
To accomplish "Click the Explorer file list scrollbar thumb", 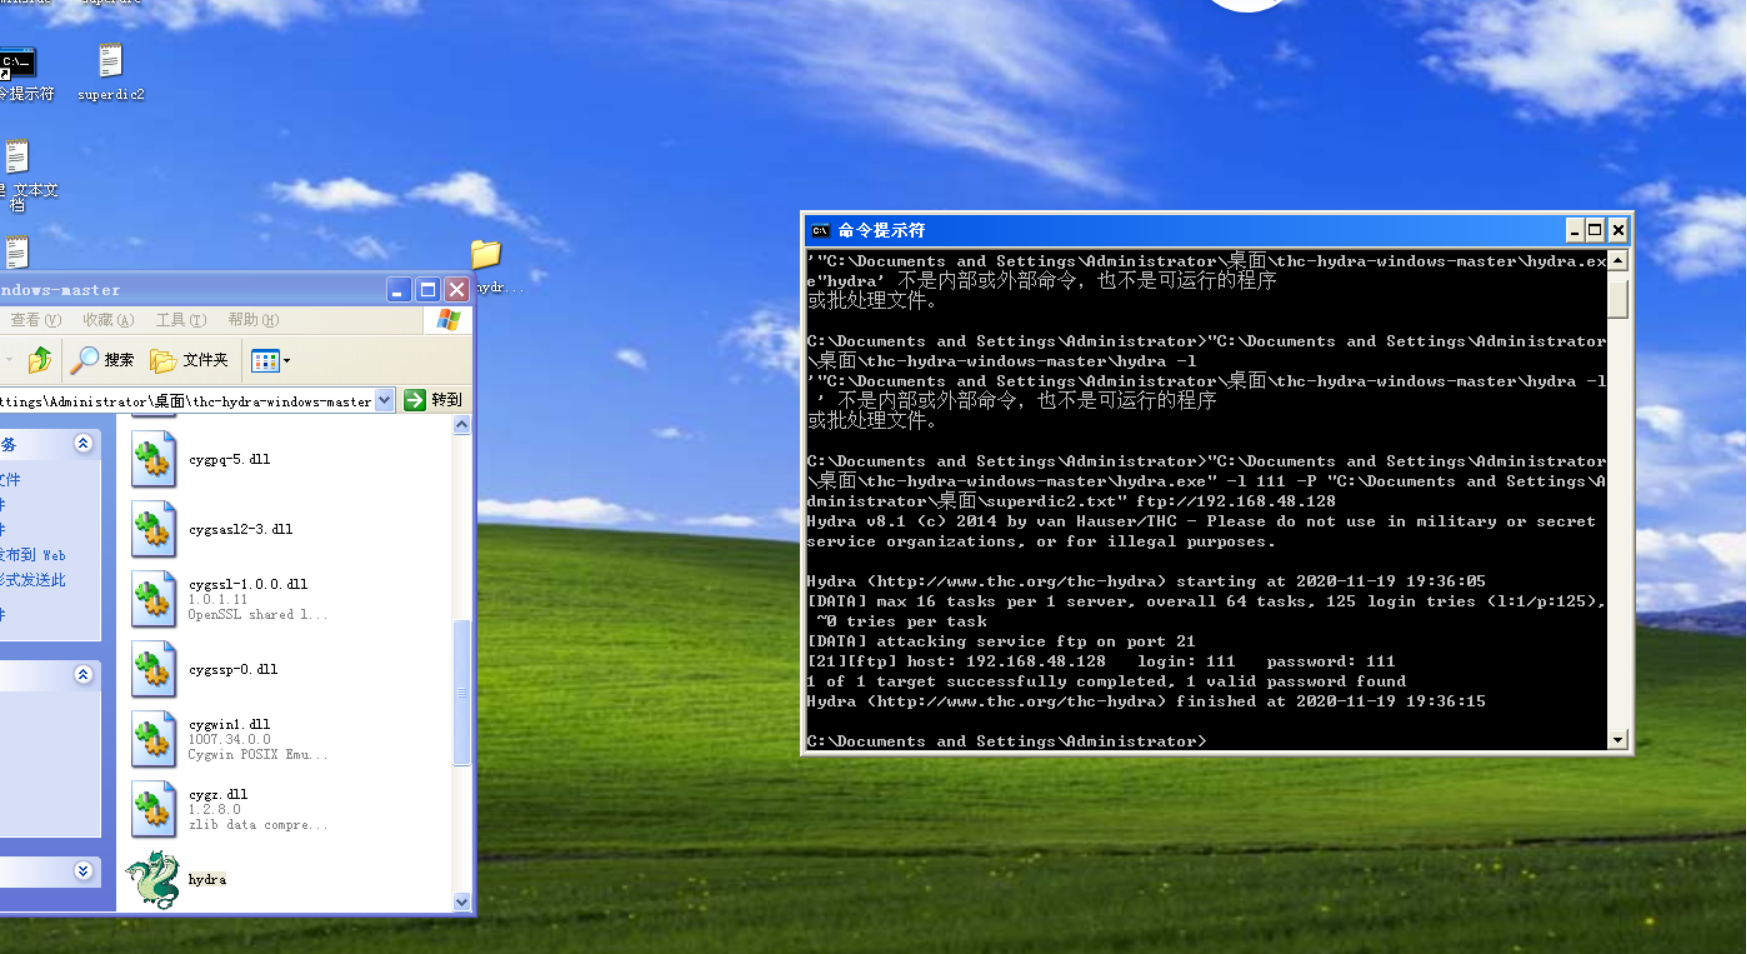I will (x=462, y=692).
